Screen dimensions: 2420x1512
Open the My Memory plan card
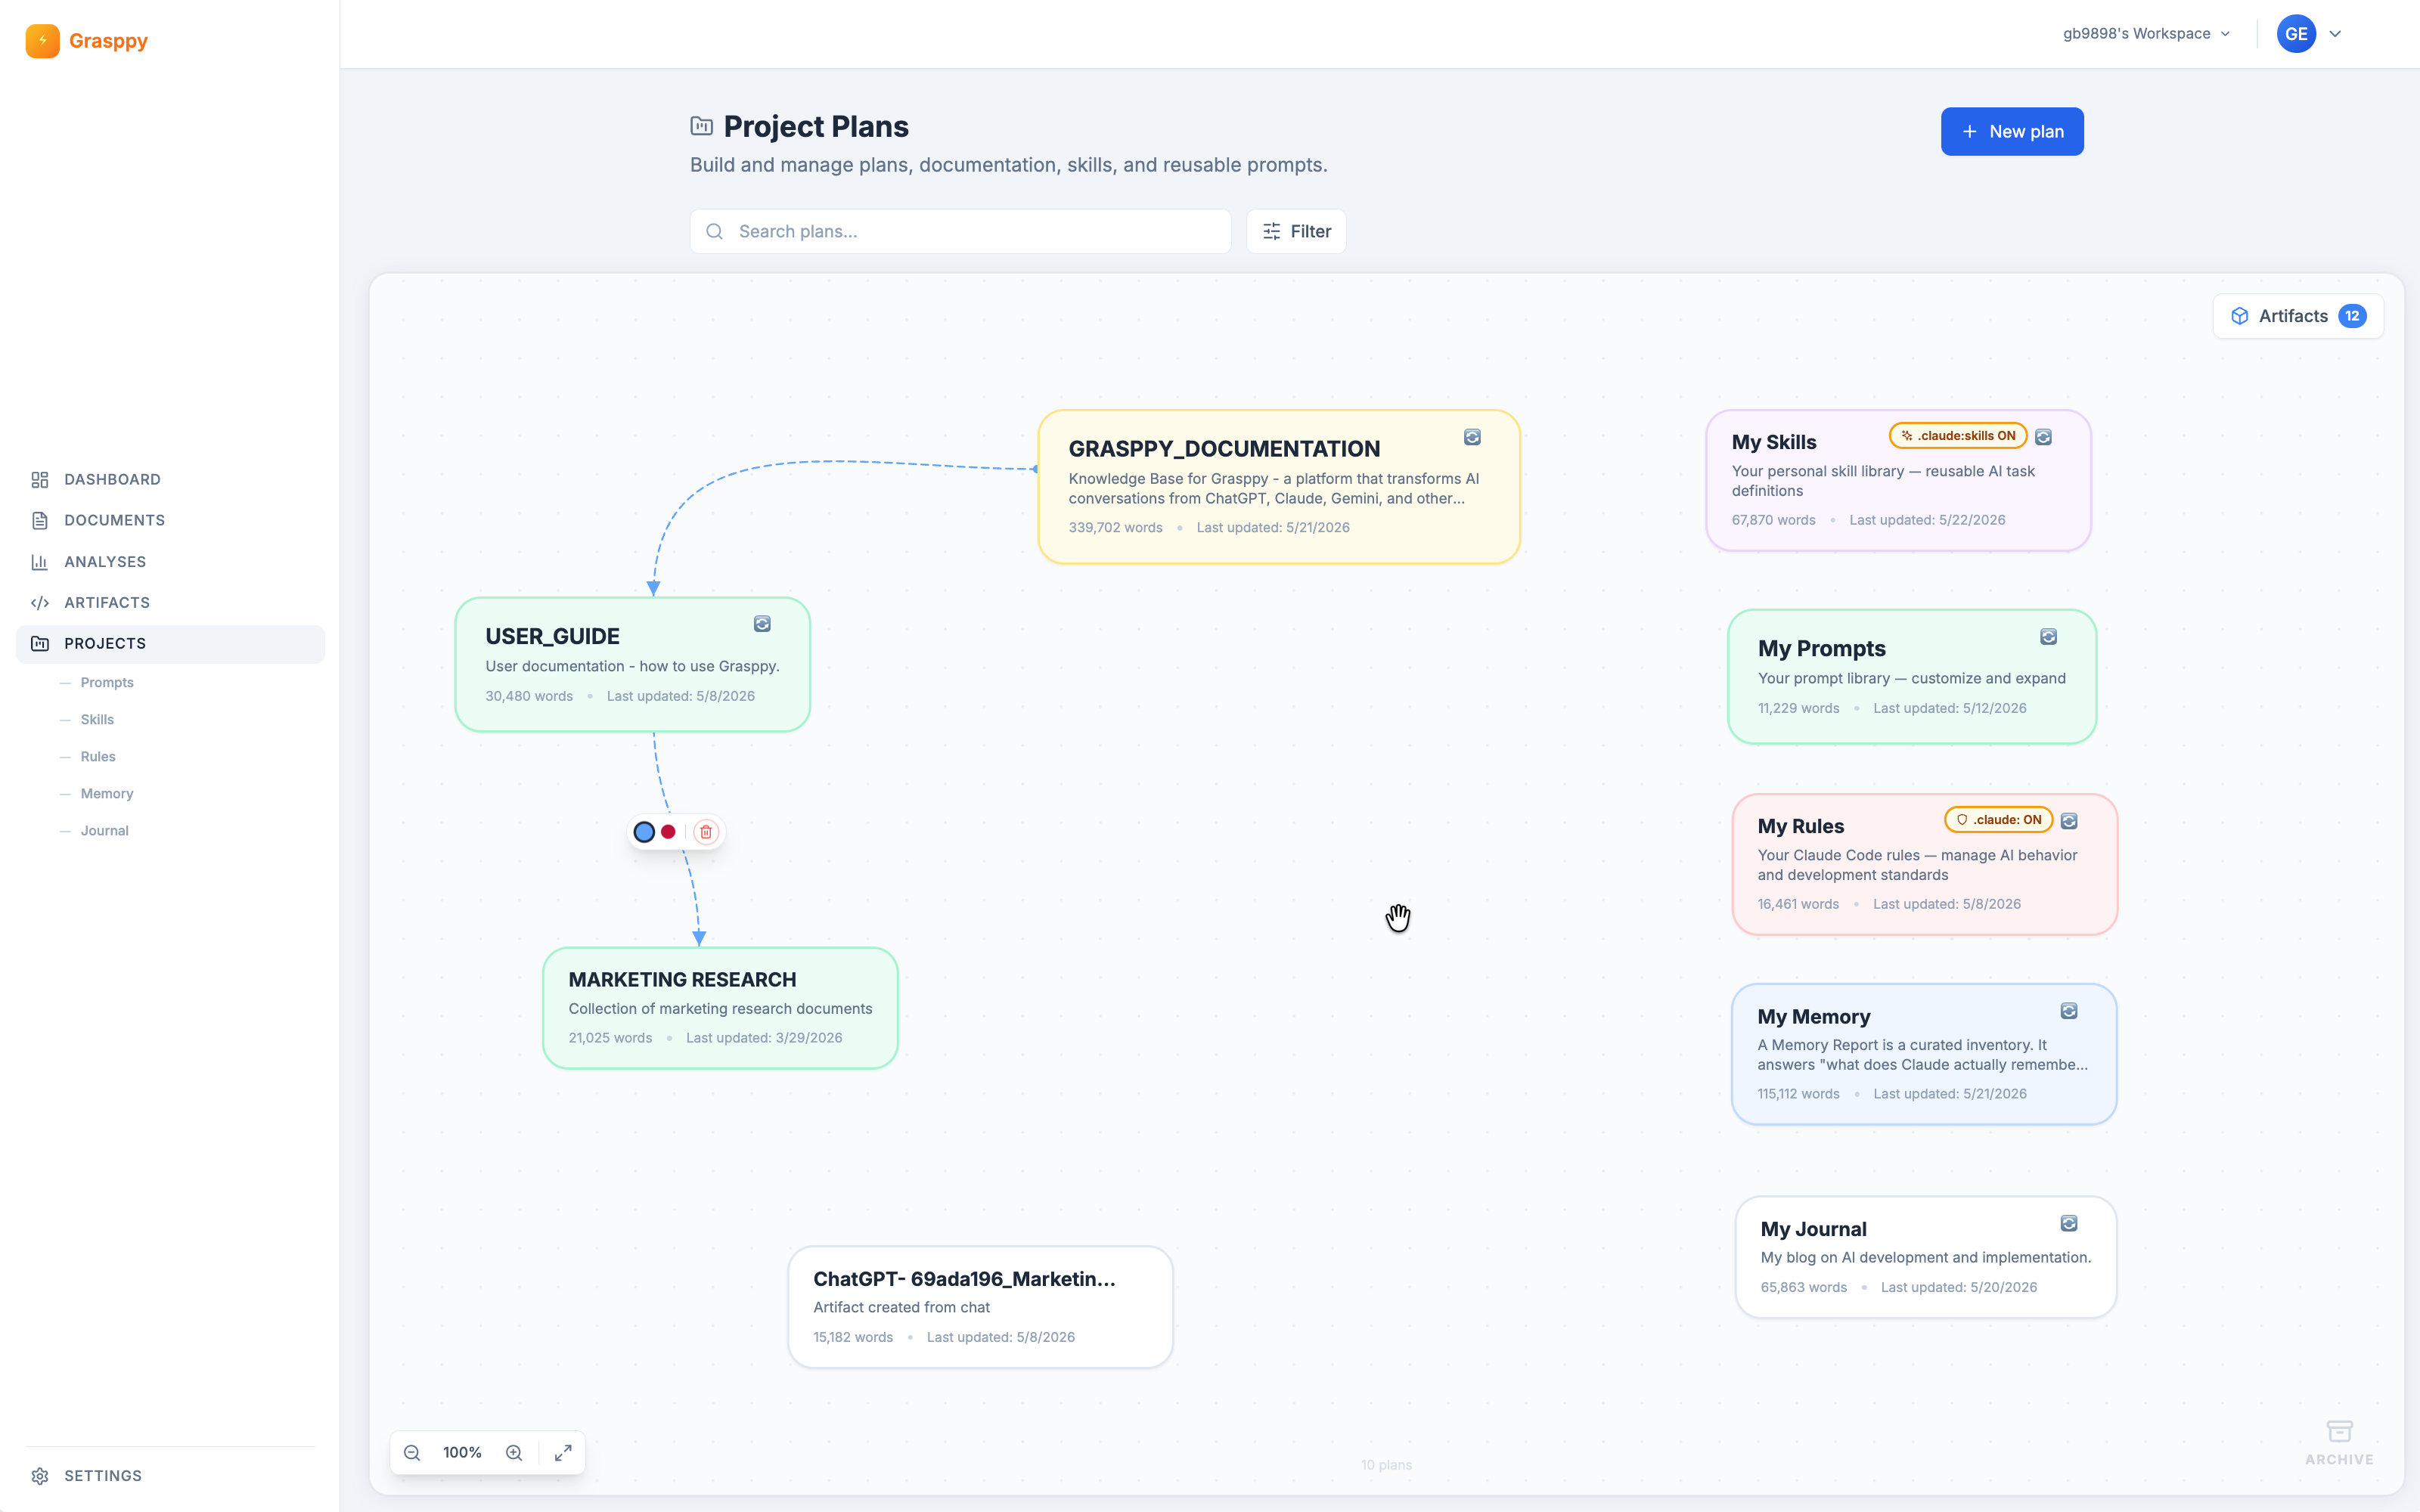(x=1924, y=1054)
